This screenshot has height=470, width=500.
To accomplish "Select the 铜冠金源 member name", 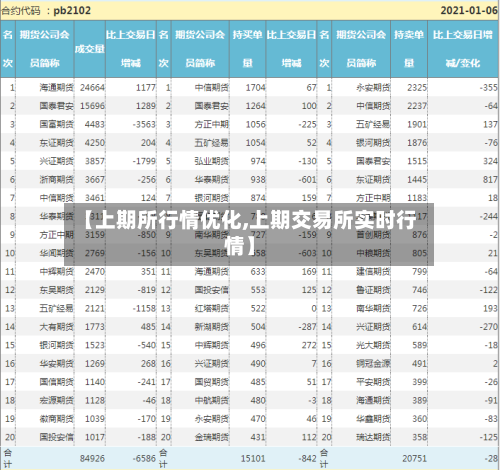I will (x=373, y=363).
